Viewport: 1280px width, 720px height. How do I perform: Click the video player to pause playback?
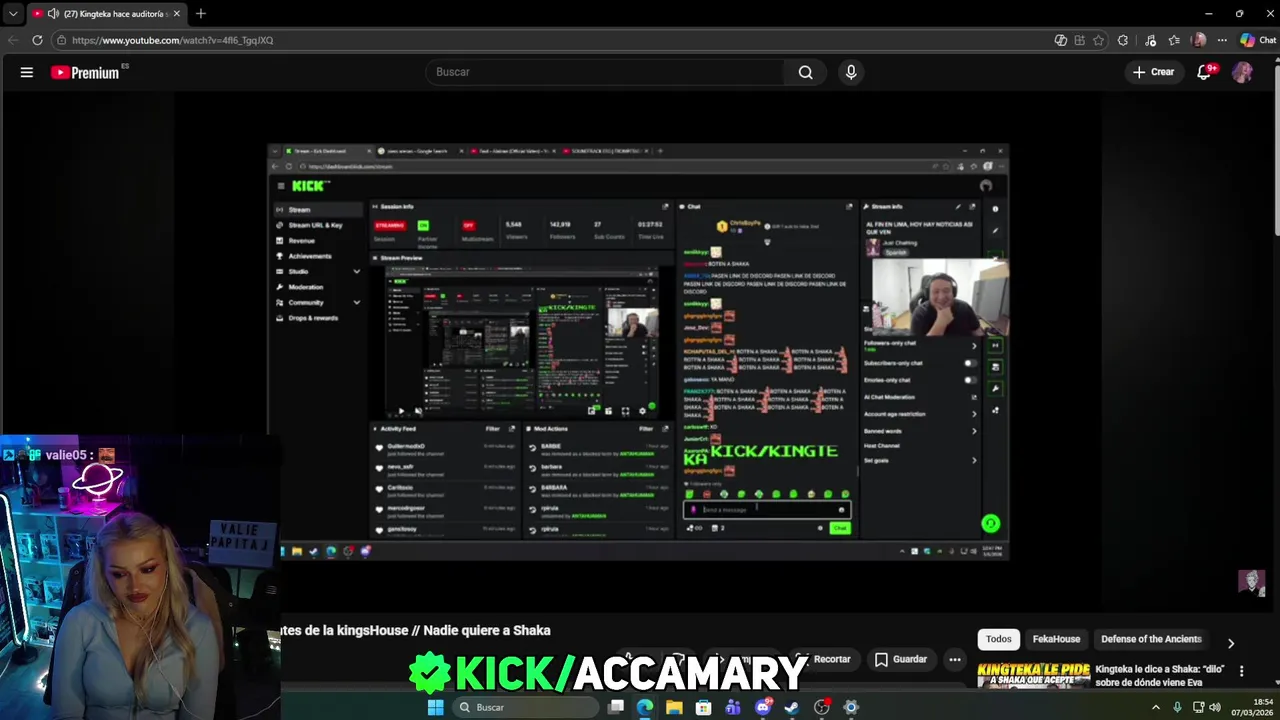tap(639, 350)
